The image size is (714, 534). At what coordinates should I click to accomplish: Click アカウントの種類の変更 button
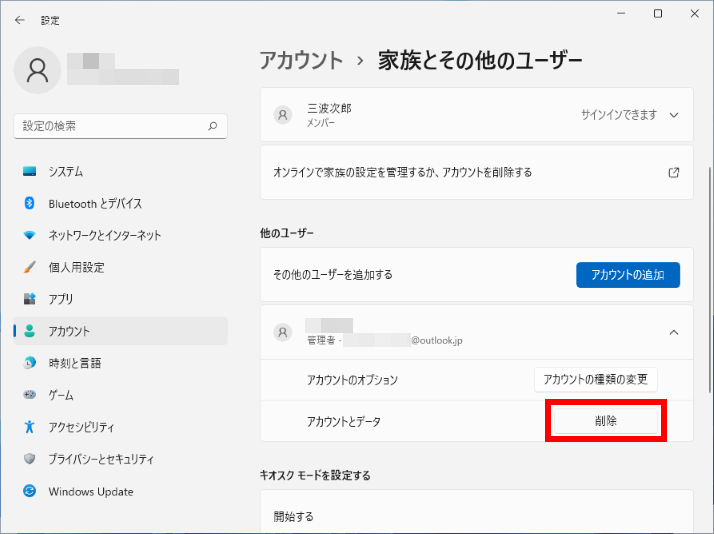tap(596, 380)
